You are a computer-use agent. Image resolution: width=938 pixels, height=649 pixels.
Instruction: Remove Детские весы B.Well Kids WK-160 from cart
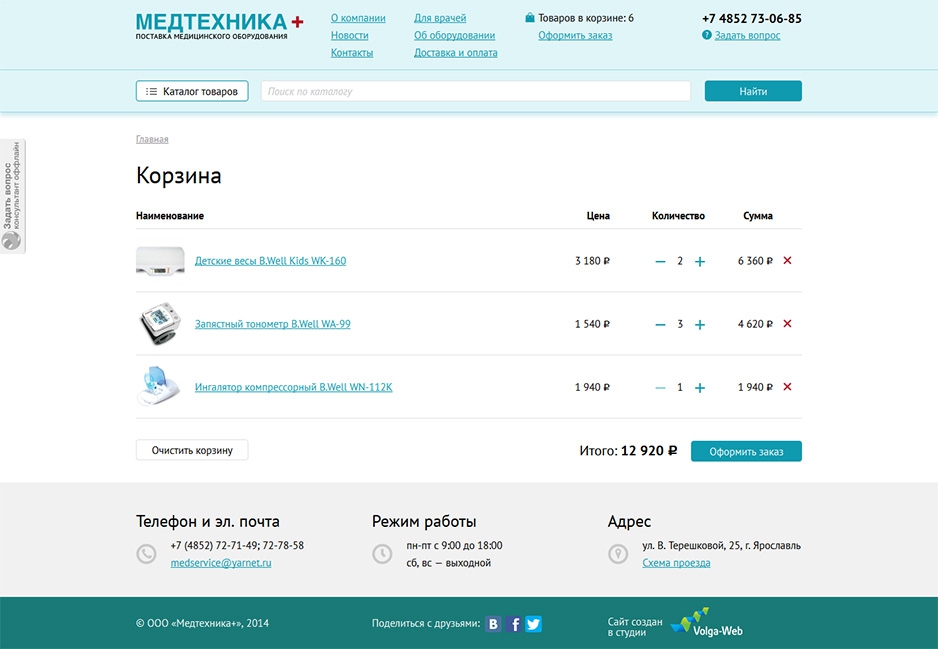(x=787, y=260)
